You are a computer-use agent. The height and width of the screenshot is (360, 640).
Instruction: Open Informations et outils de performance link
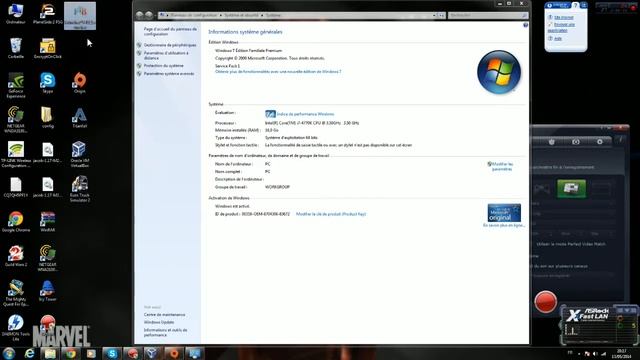(x=165, y=332)
